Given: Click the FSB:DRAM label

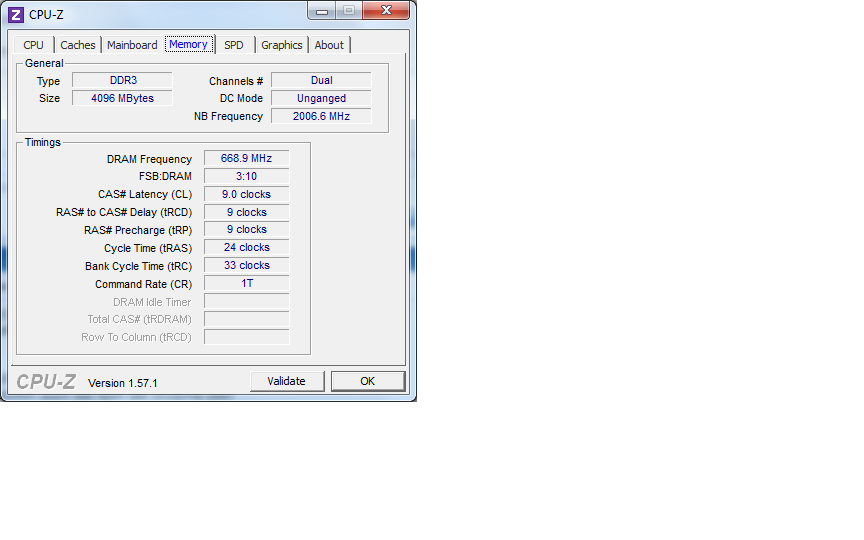Looking at the screenshot, I should [165, 176].
